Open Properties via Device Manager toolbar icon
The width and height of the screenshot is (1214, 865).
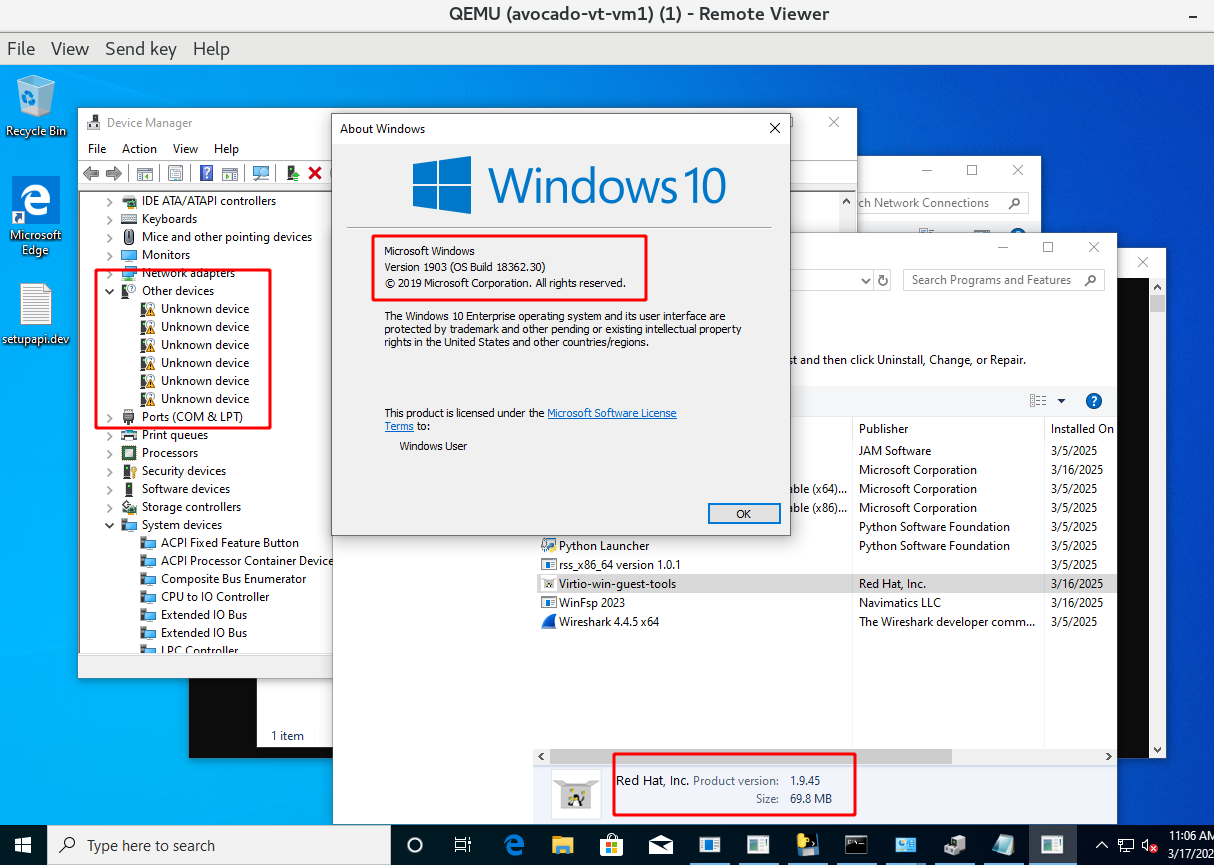[x=176, y=173]
